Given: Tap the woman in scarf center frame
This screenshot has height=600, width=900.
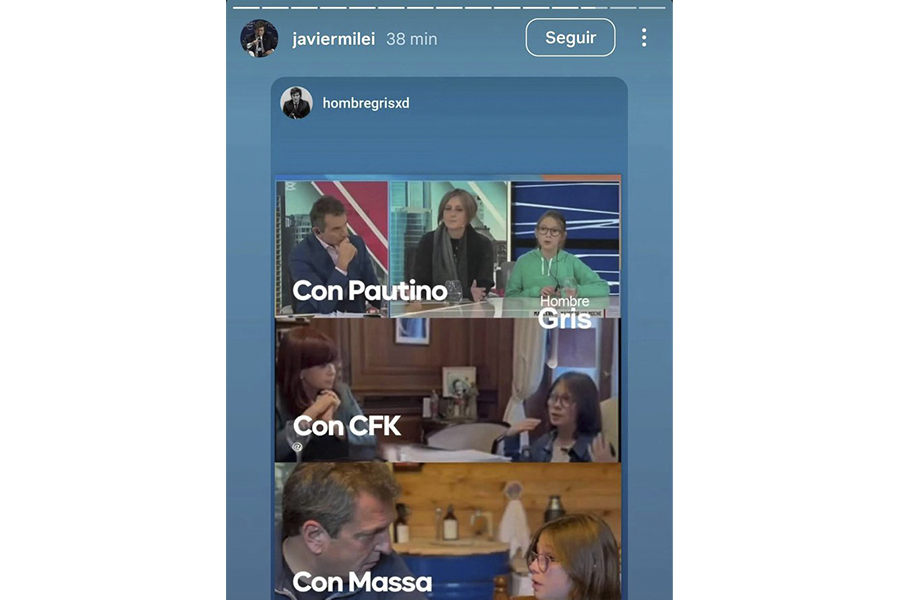Looking at the screenshot, I should click(x=449, y=249).
